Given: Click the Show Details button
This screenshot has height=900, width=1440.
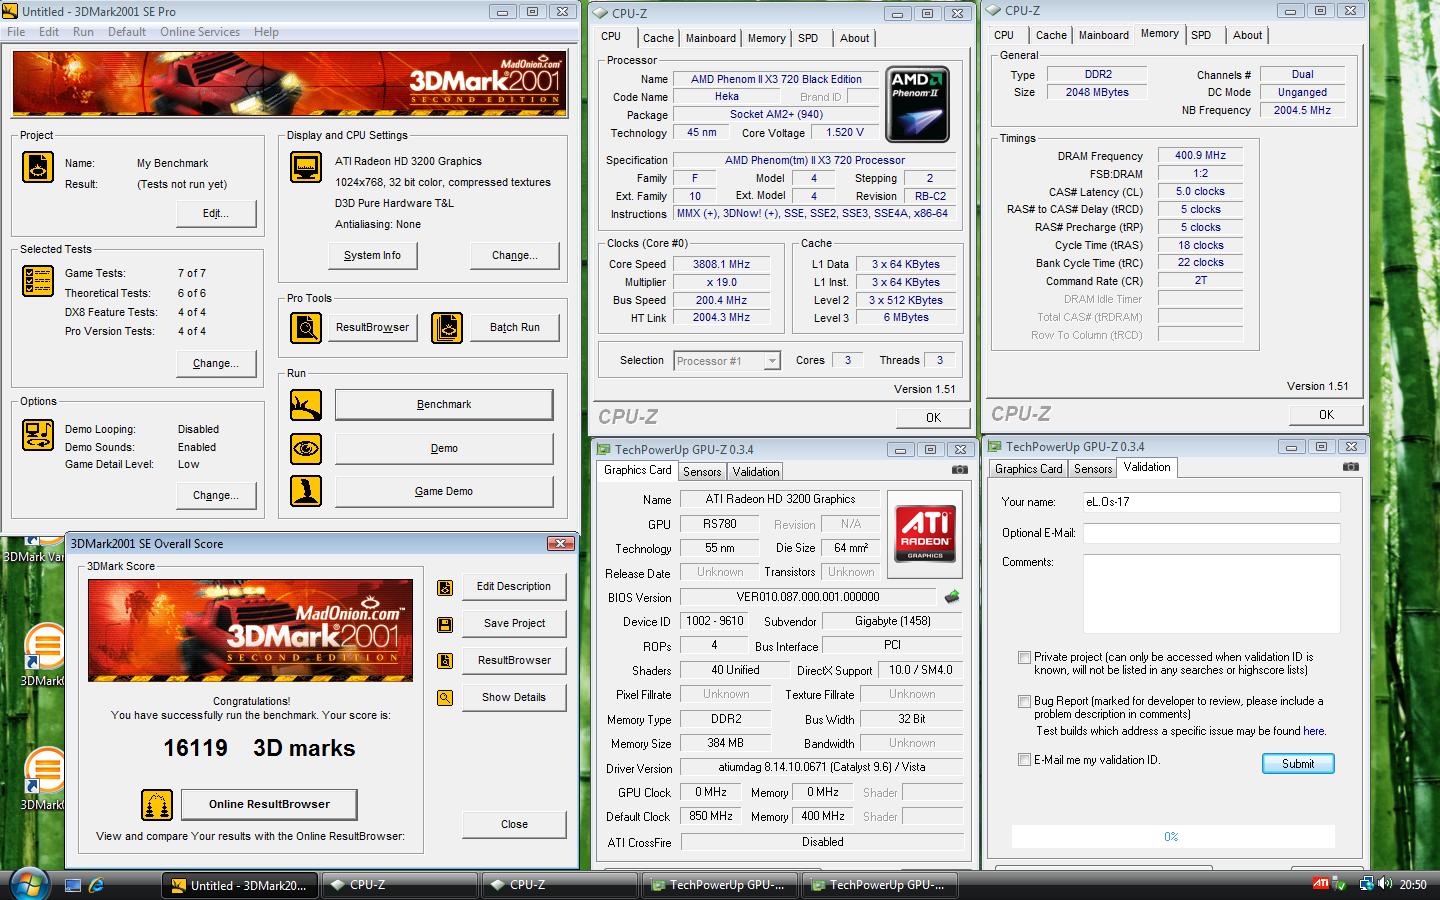Looking at the screenshot, I should tap(514, 697).
